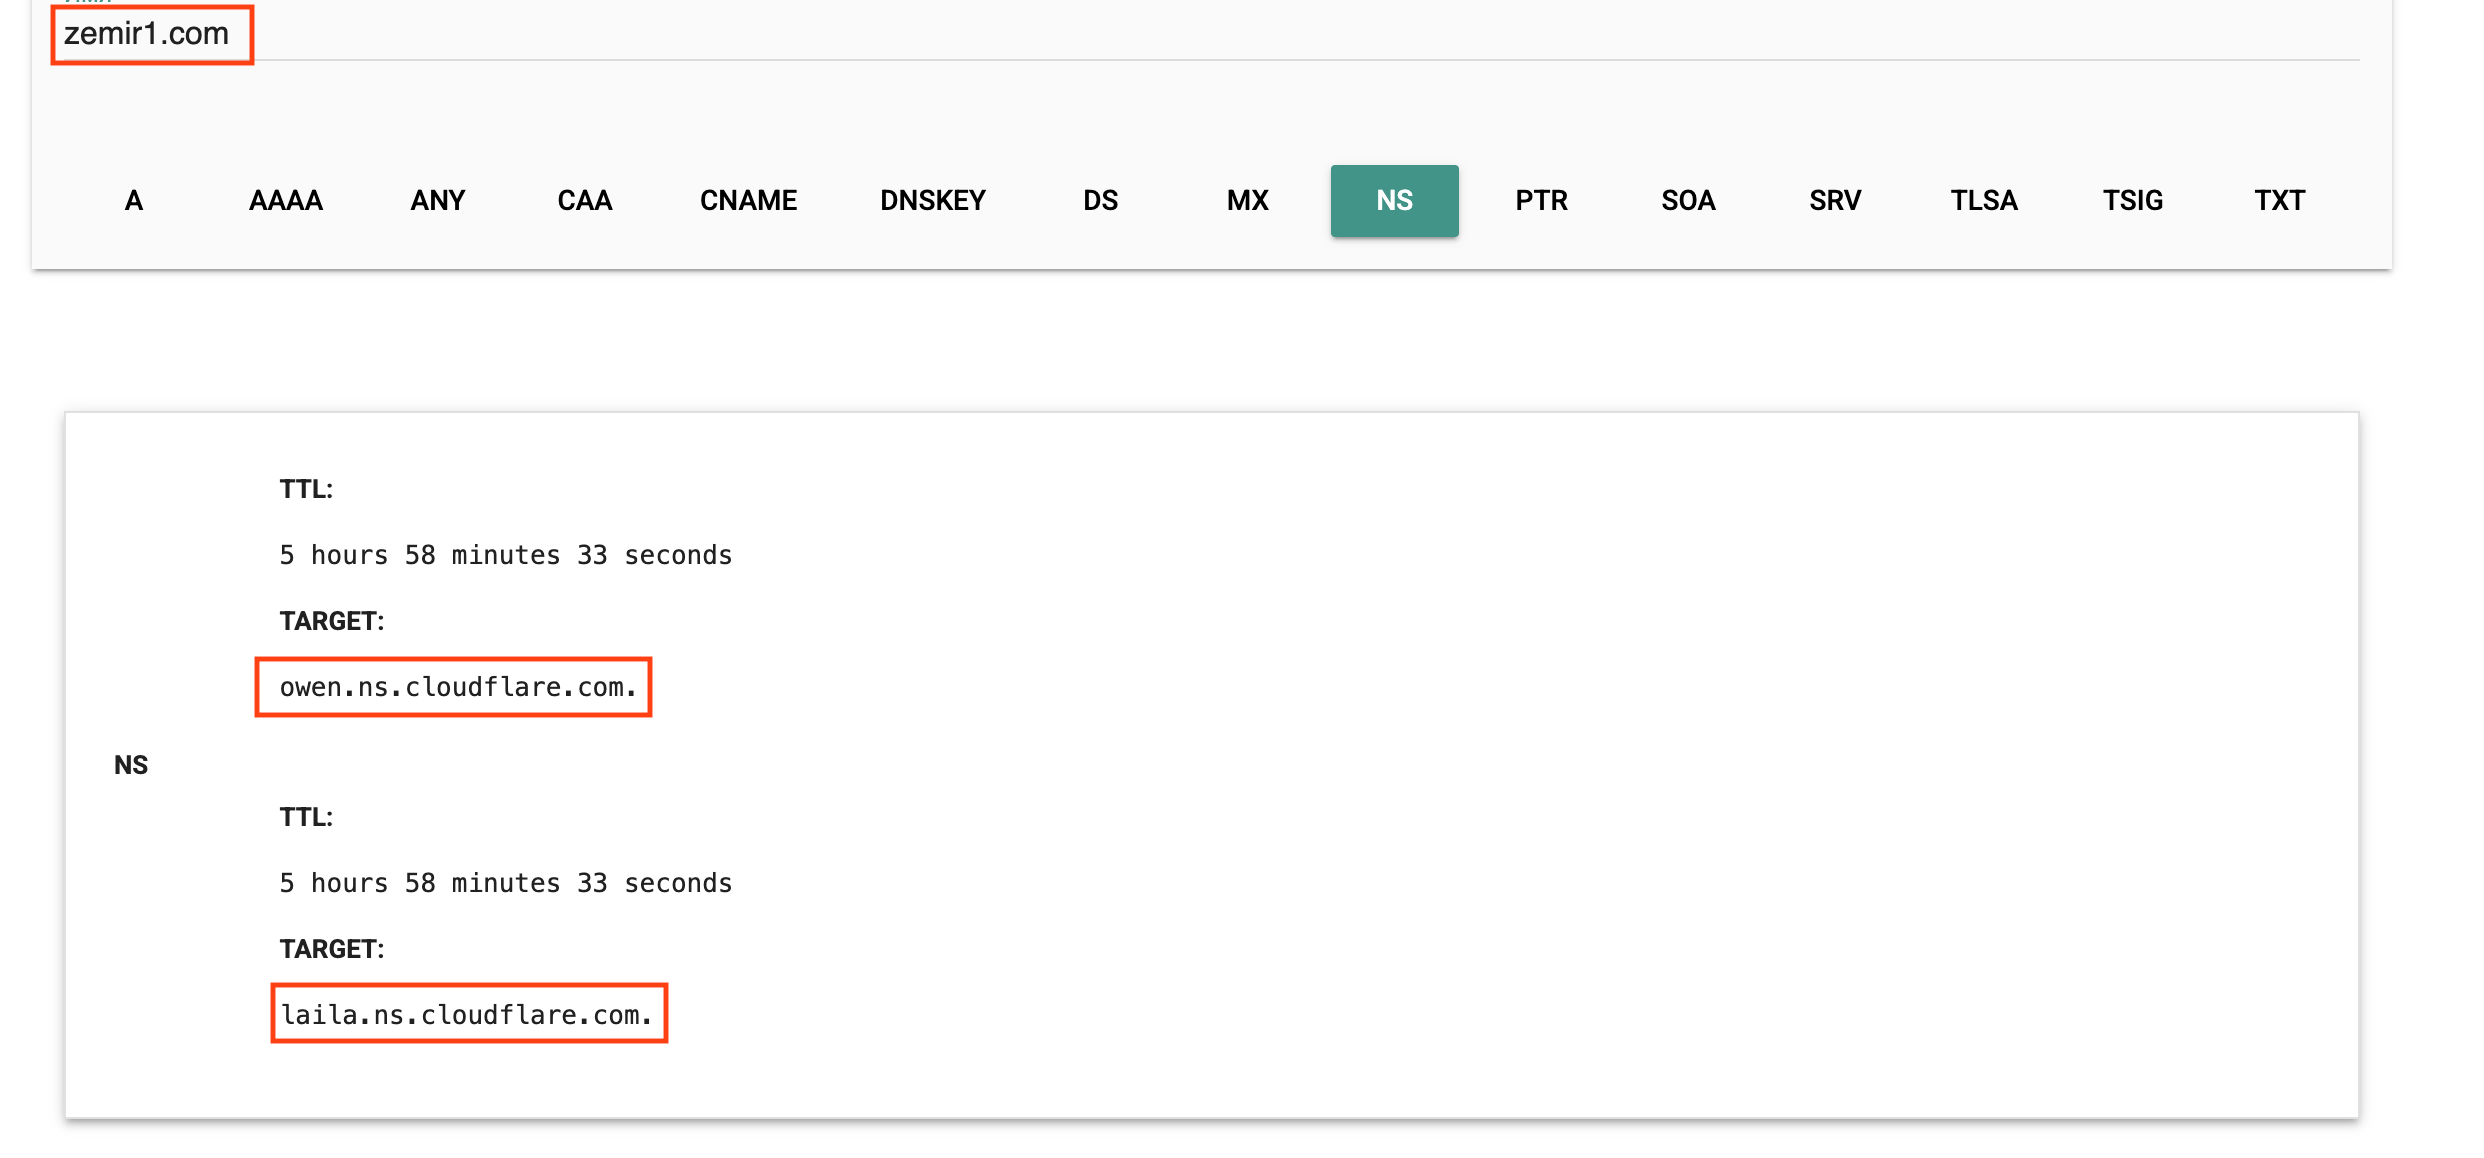
Task: Look up TXT records
Action: [x=2279, y=201]
